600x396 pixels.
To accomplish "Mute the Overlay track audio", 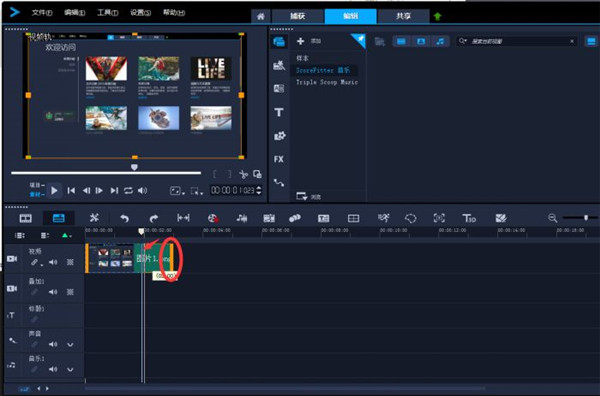I will point(53,292).
